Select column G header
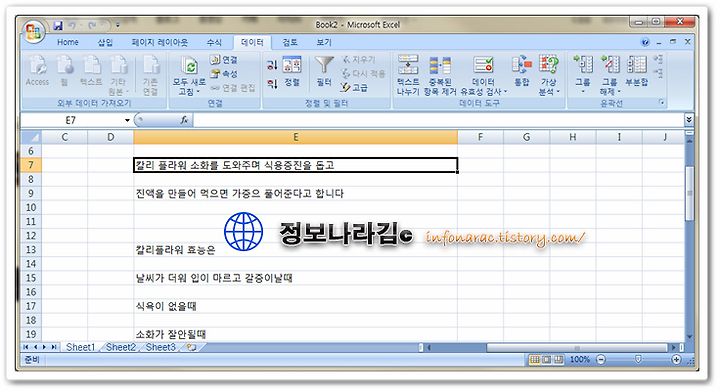The width and height of the screenshot is (720, 392). pyautogui.click(x=526, y=137)
